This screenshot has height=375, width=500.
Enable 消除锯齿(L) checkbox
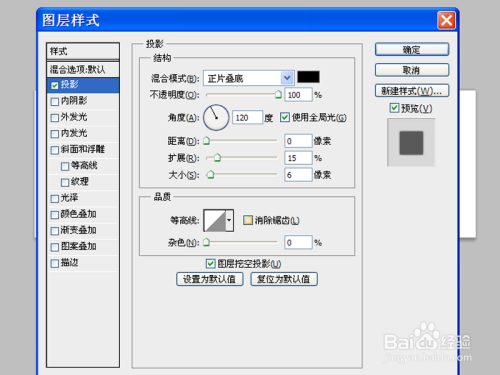pos(247,220)
